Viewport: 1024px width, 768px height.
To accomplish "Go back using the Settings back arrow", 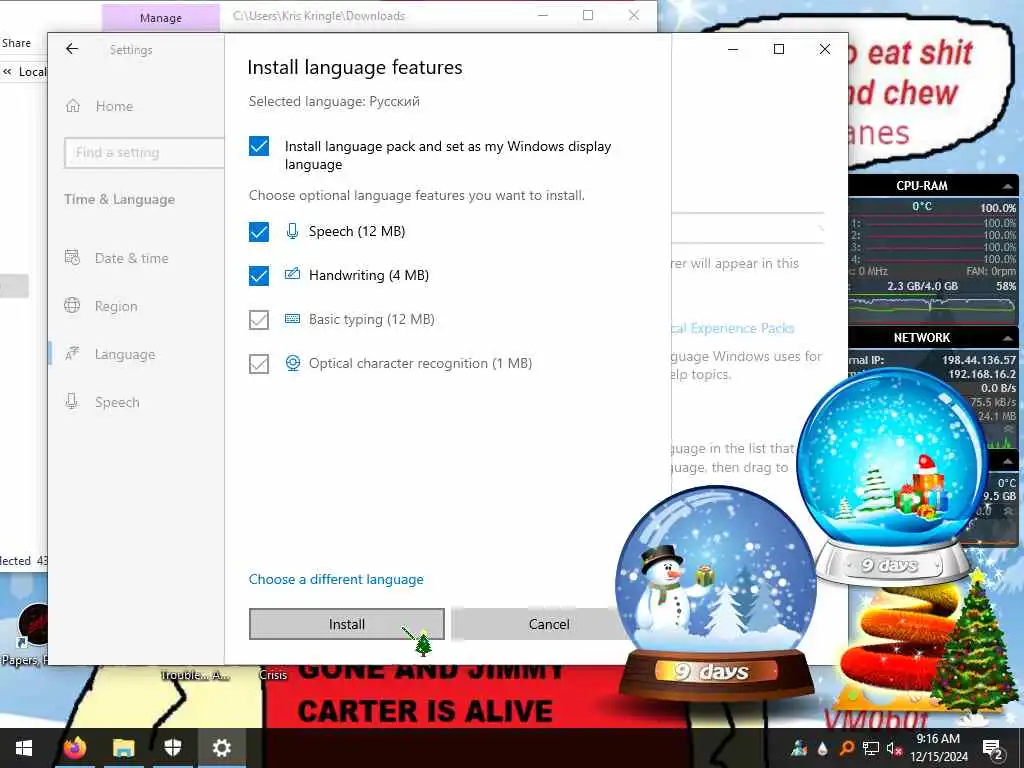I will point(72,49).
